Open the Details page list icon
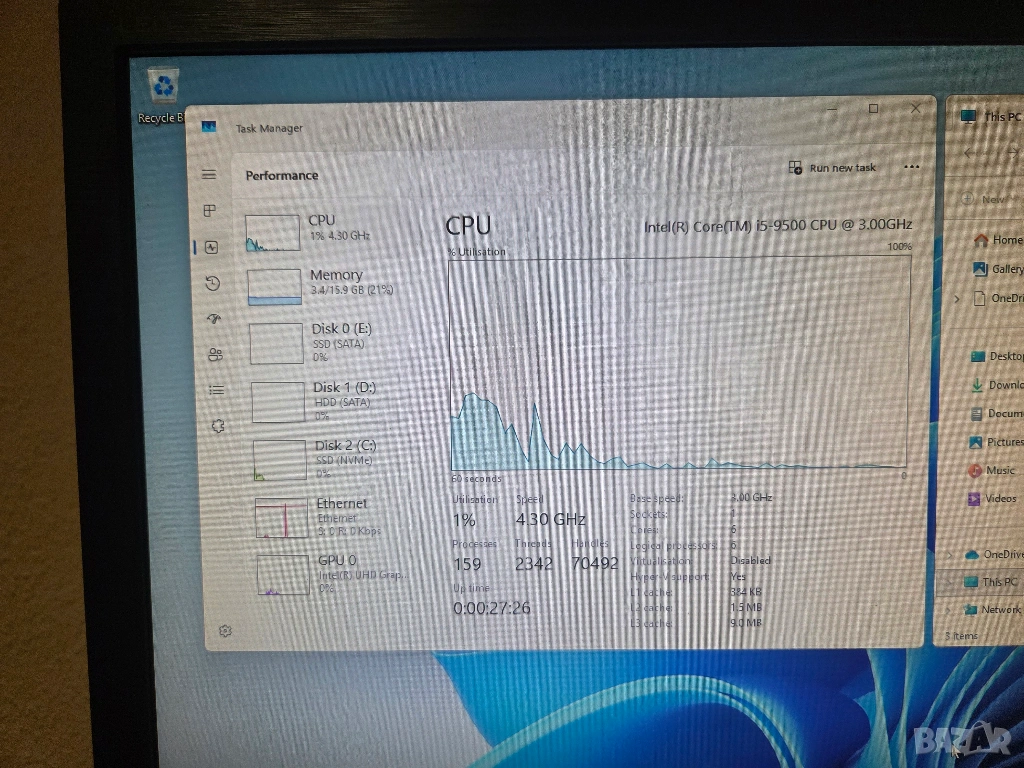The width and height of the screenshot is (1024, 768). [217, 390]
